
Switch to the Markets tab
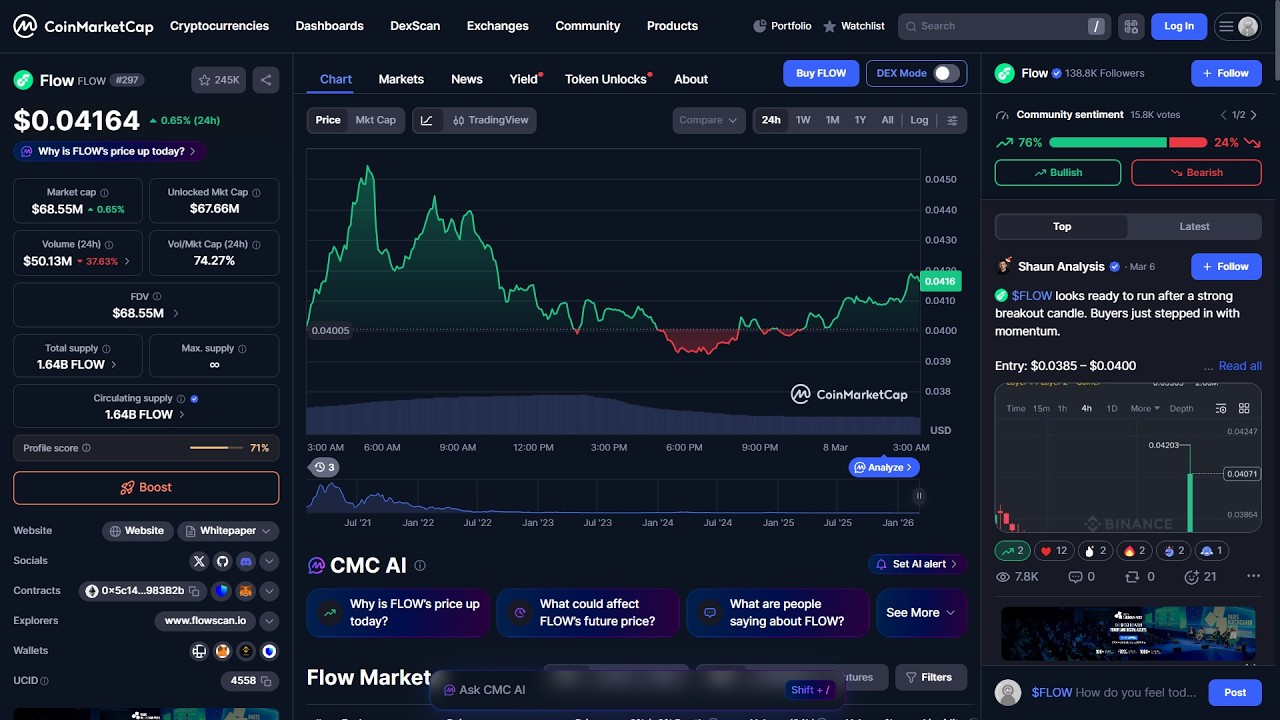[x=401, y=79]
